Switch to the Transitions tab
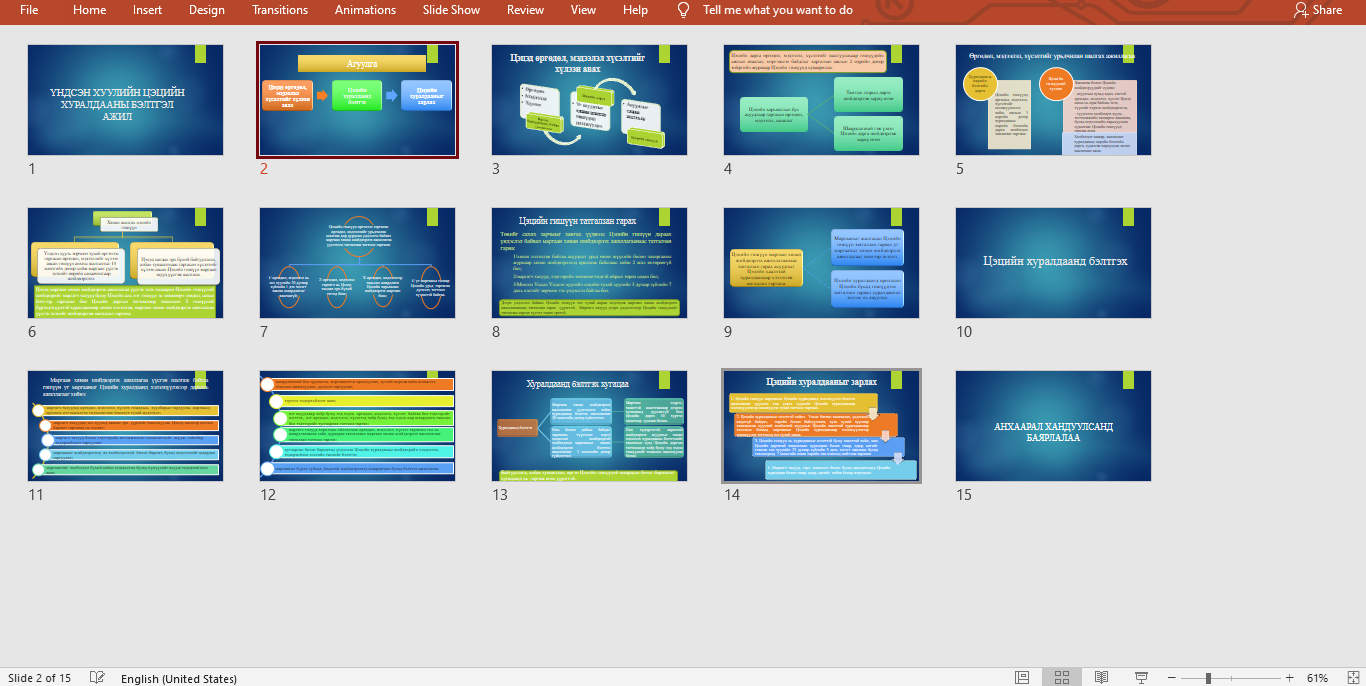The image size is (1366, 686). coord(280,10)
